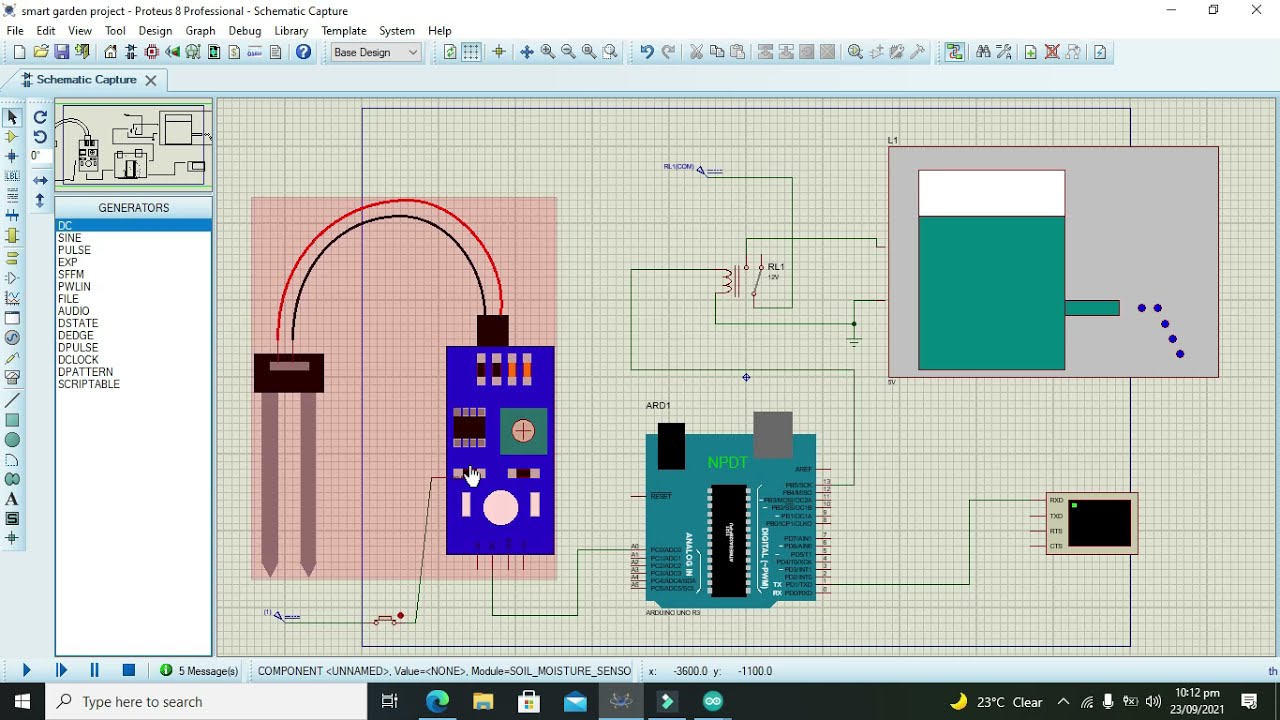Open the 5 Message(s) log

click(x=200, y=671)
